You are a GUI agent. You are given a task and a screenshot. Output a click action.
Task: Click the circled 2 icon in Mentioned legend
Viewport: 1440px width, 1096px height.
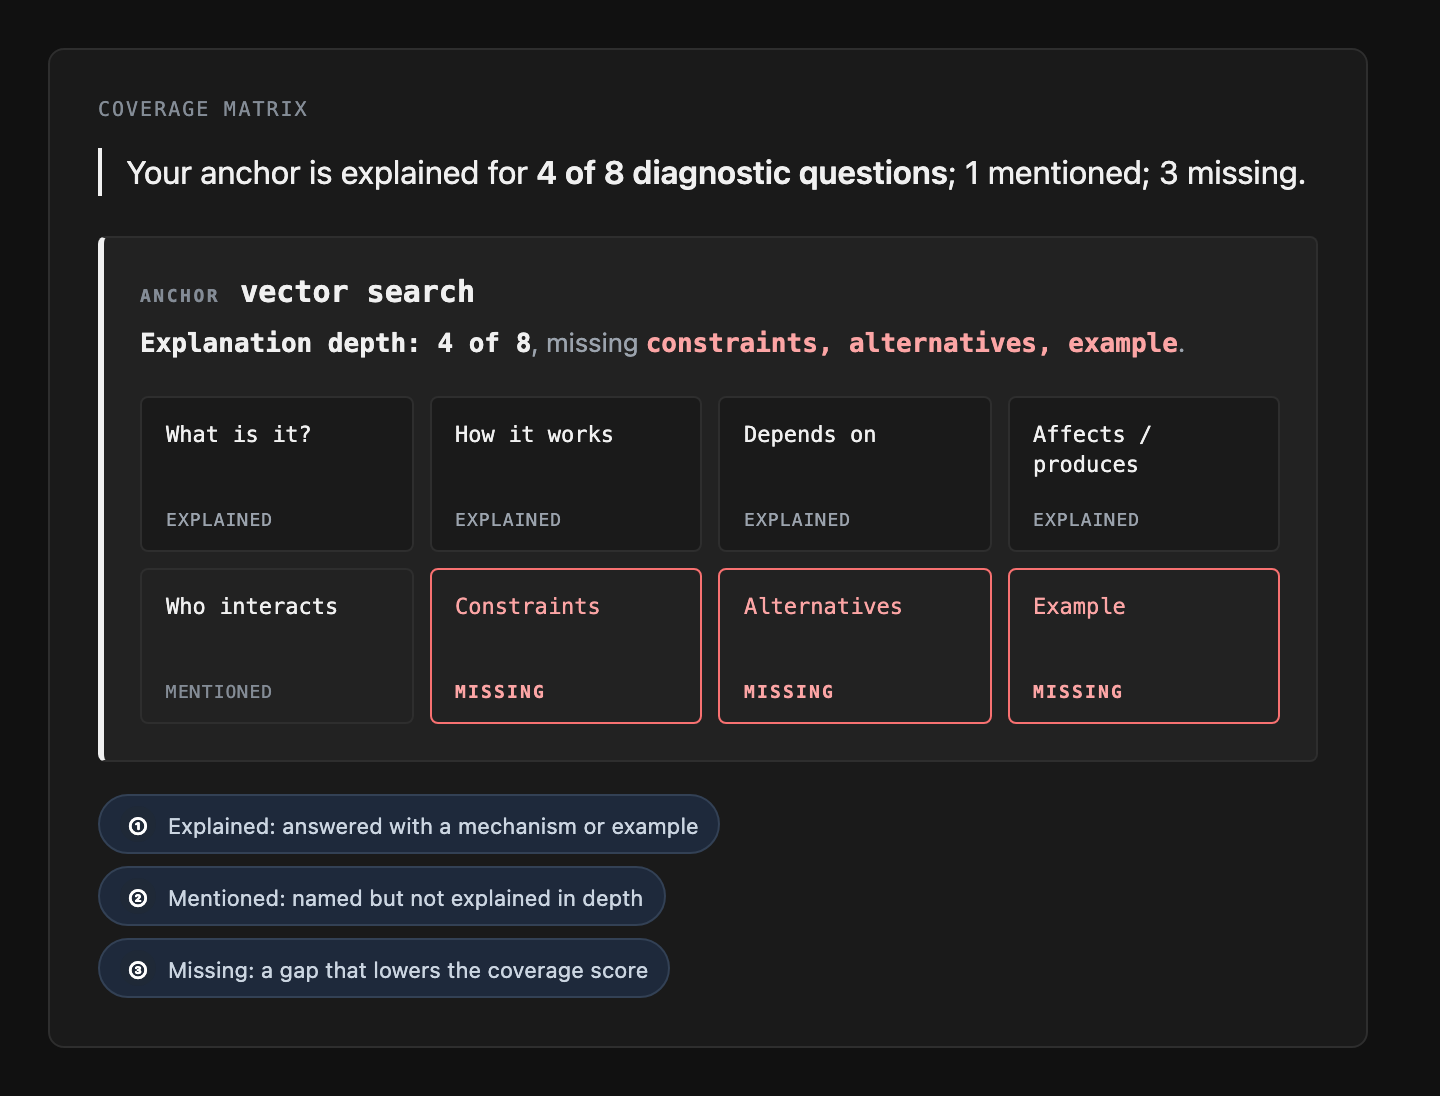[138, 898]
